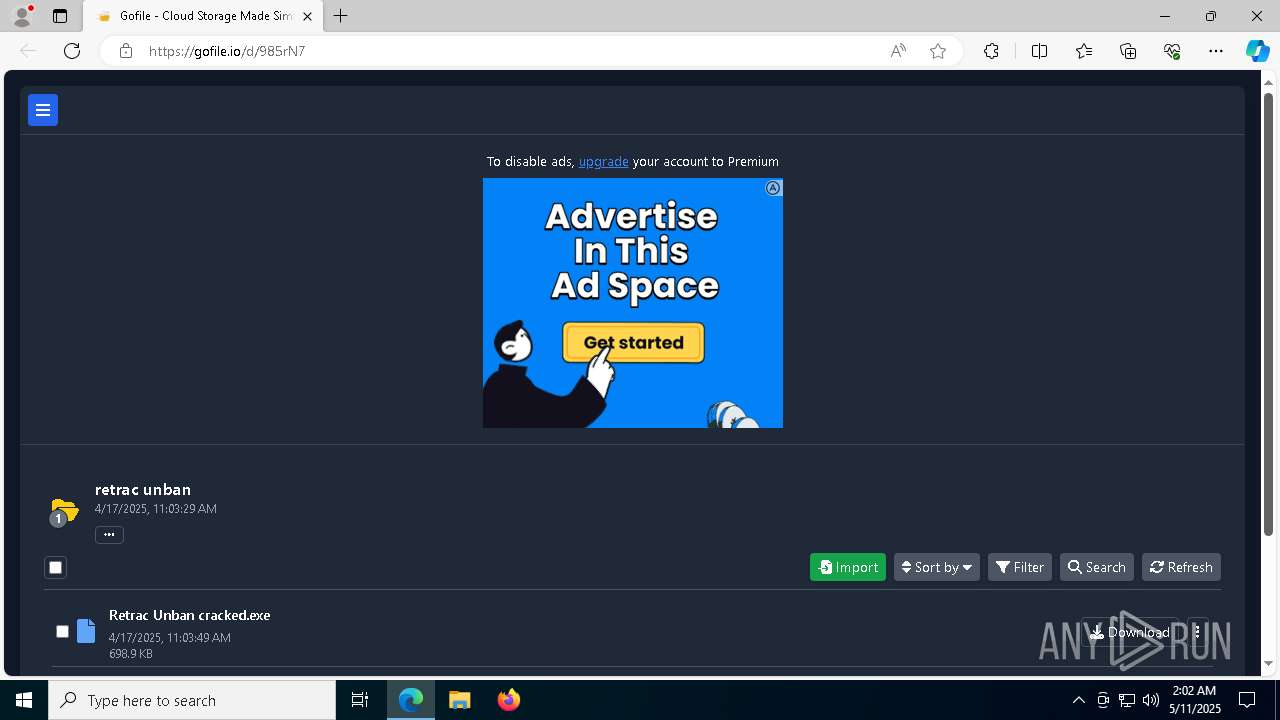The height and width of the screenshot is (720, 1280).
Task: Click Get started in the advertisement
Action: click(x=633, y=342)
